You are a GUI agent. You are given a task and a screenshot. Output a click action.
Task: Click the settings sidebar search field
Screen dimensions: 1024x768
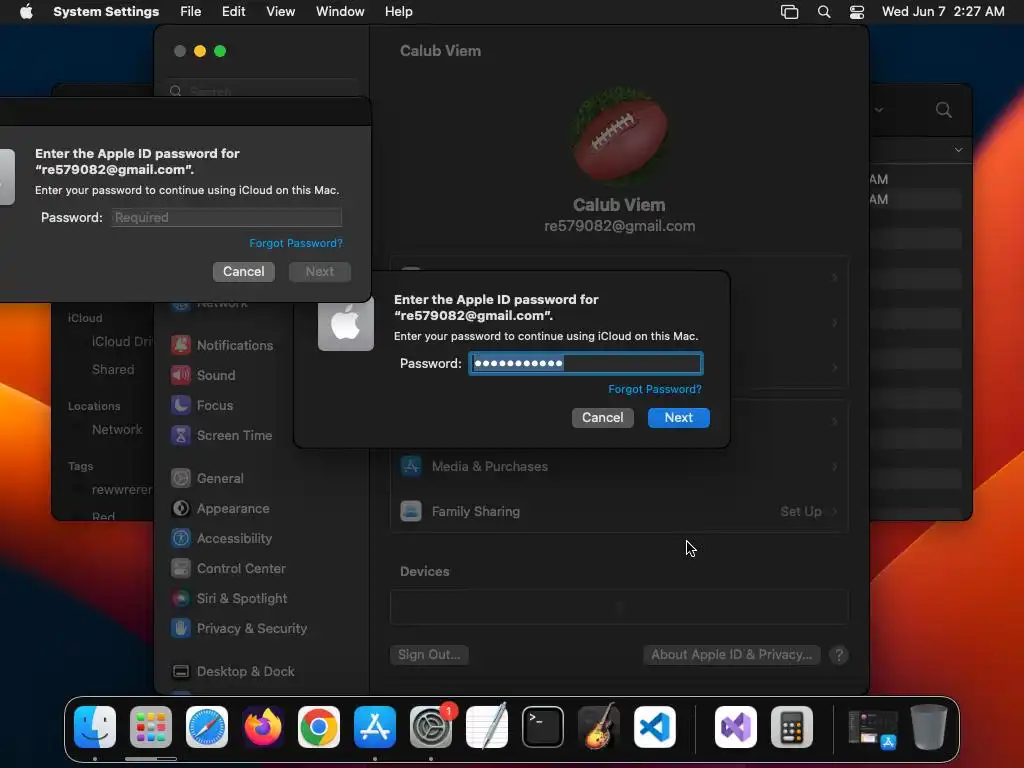pos(263,91)
